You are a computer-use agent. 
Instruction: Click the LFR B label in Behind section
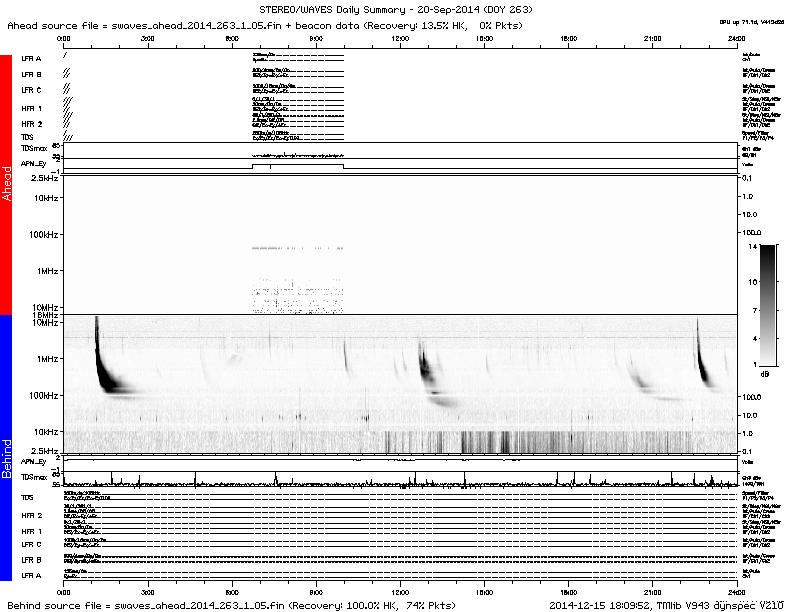[31, 560]
